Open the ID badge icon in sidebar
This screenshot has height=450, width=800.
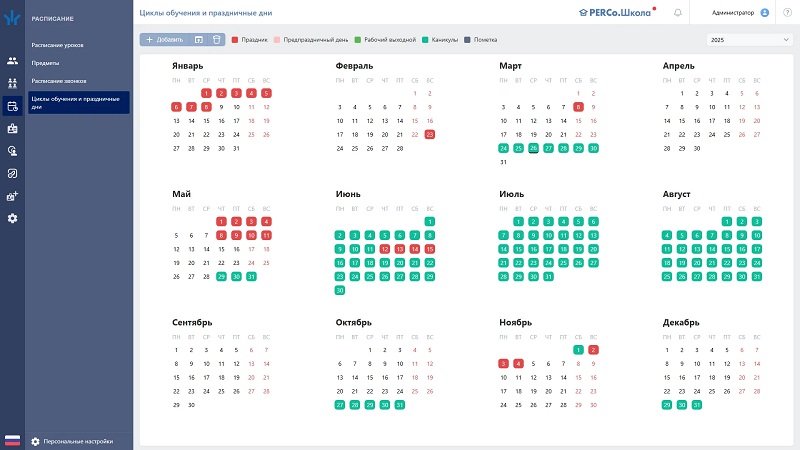12,128
